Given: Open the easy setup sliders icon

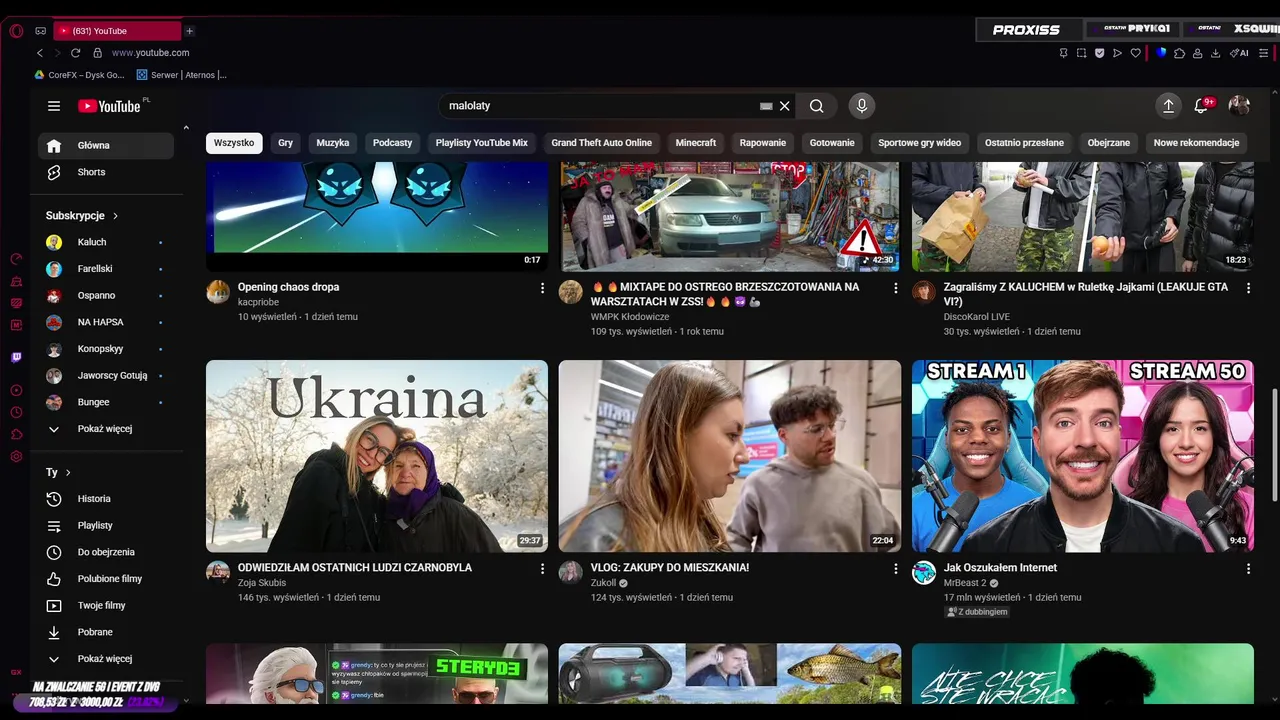Looking at the screenshot, I should (x=1264, y=53).
